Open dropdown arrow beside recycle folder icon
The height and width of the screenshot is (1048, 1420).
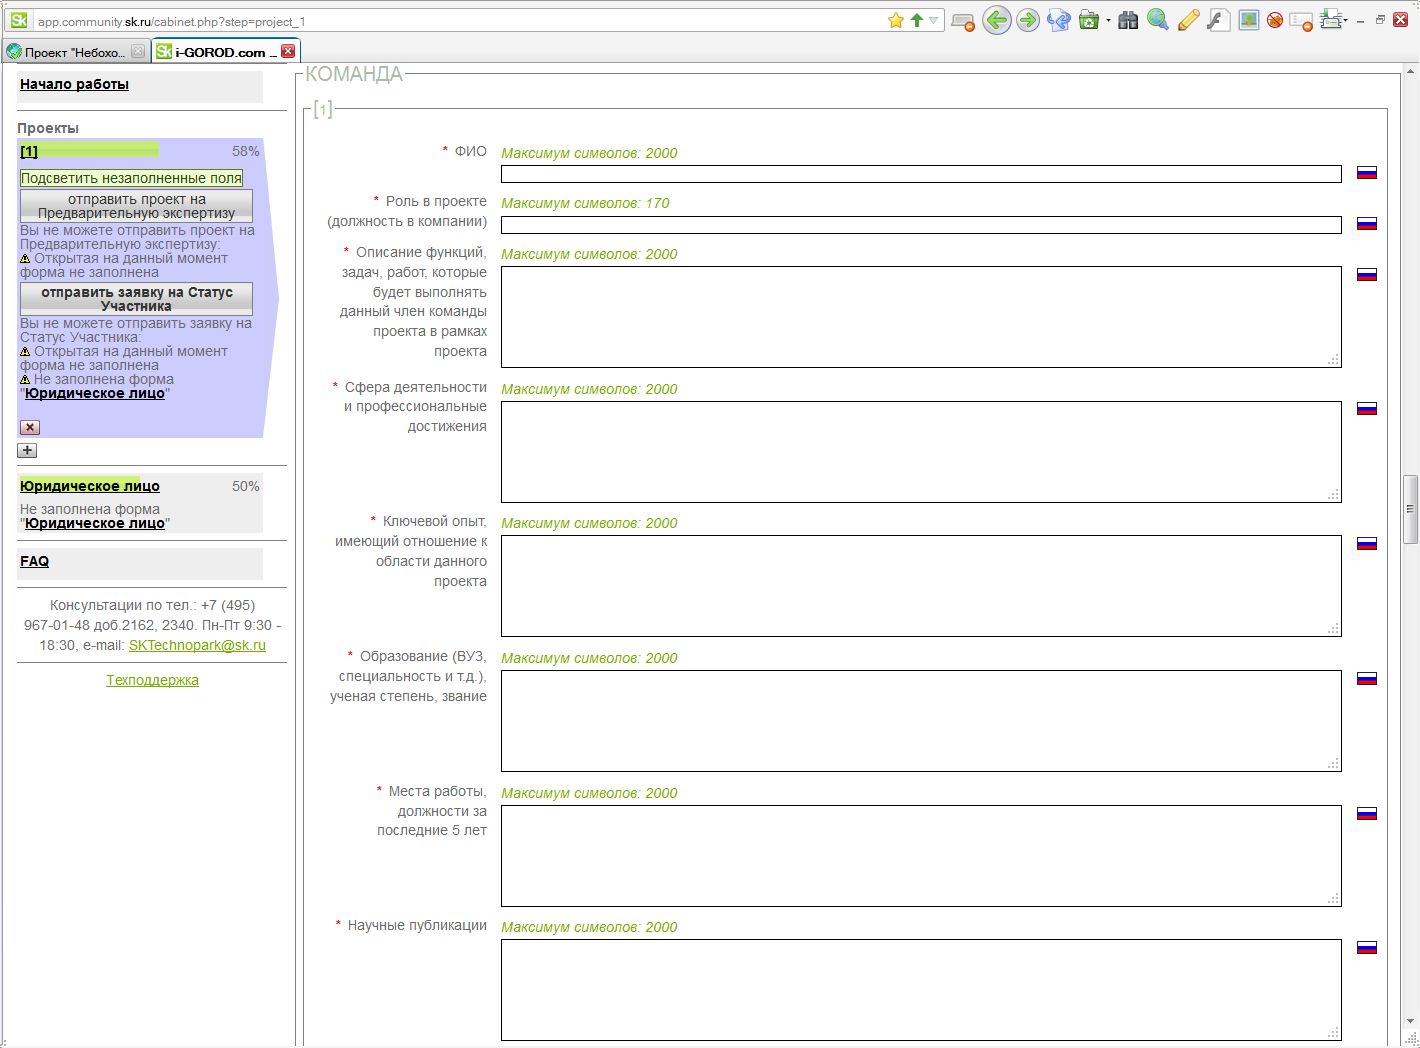coord(1108,21)
